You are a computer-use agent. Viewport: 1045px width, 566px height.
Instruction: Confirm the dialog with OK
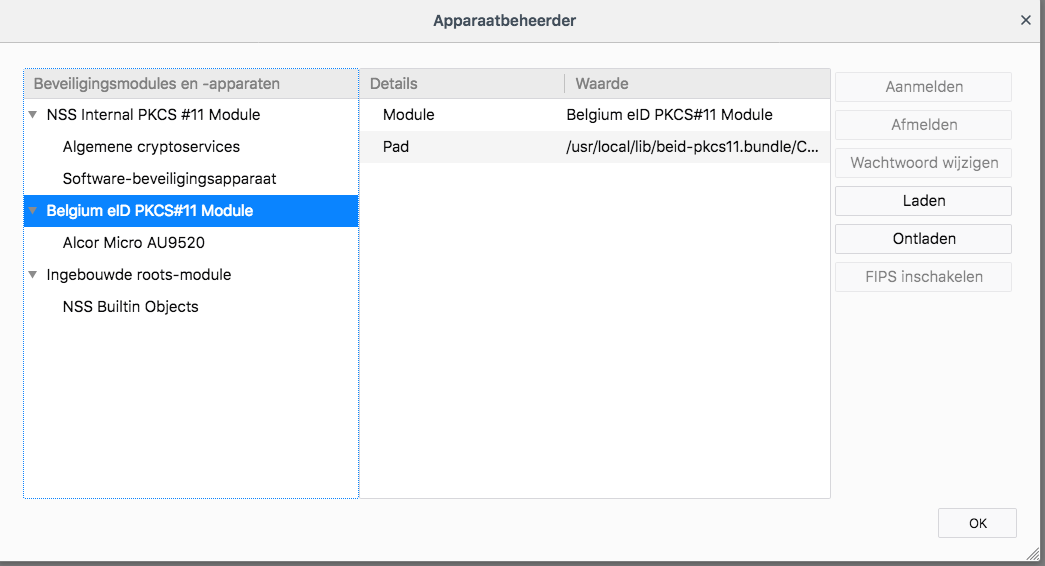(x=977, y=523)
